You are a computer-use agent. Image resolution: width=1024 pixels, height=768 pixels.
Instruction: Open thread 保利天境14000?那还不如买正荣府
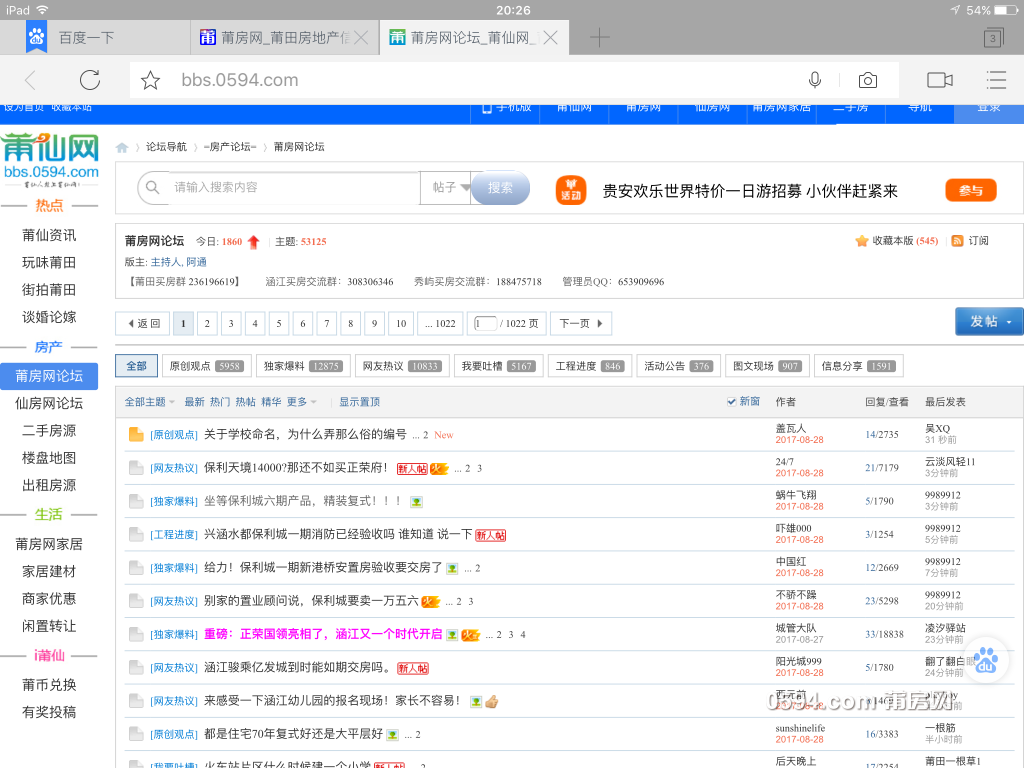[x=296, y=468]
